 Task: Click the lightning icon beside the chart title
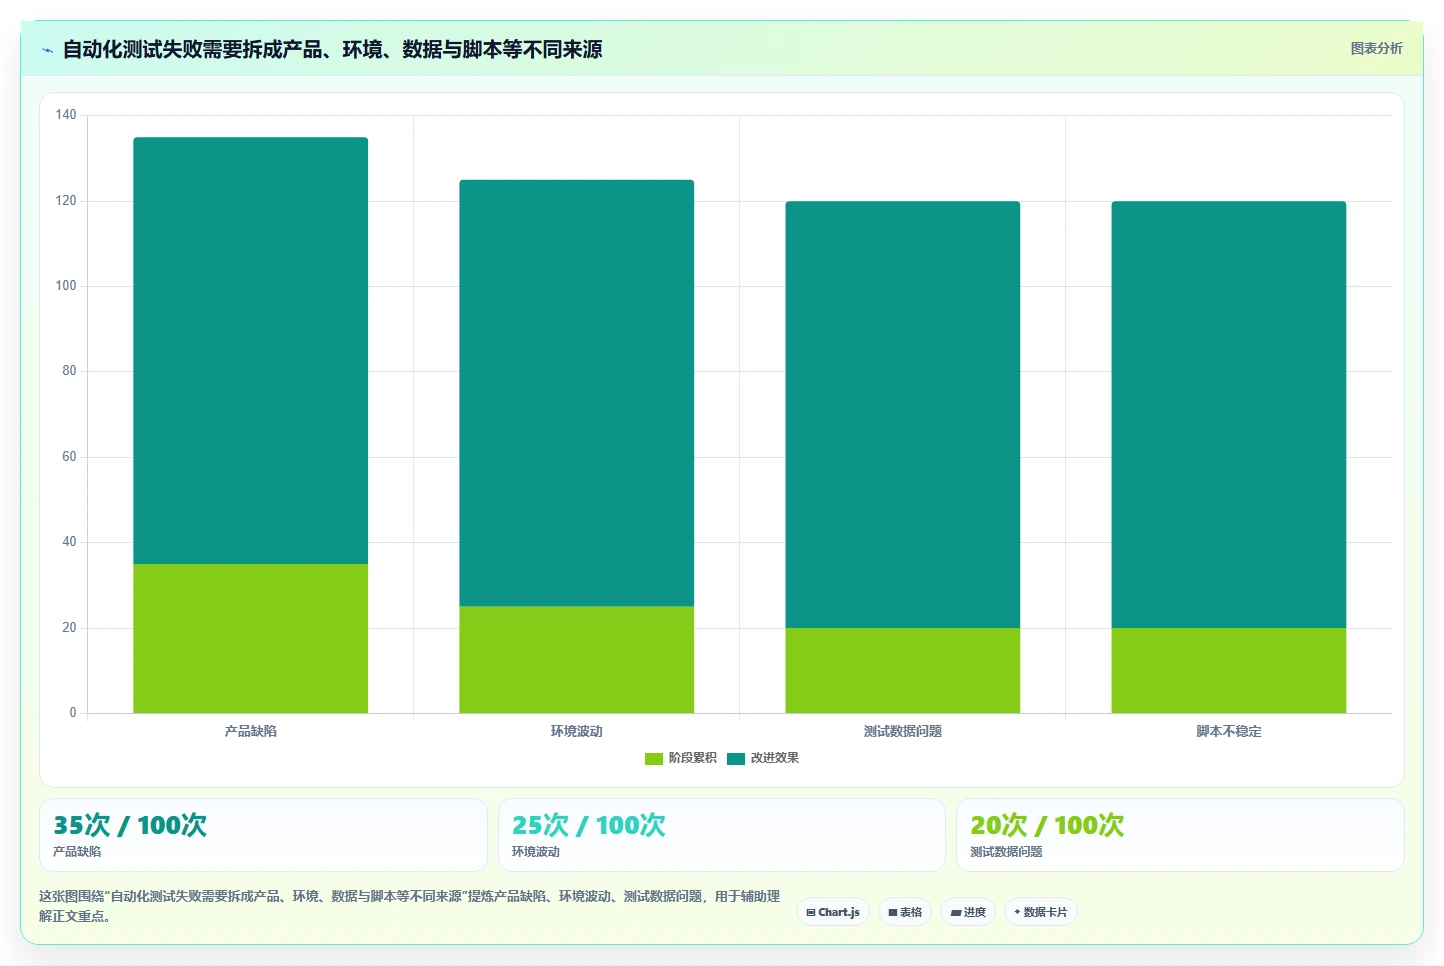[47, 50]
